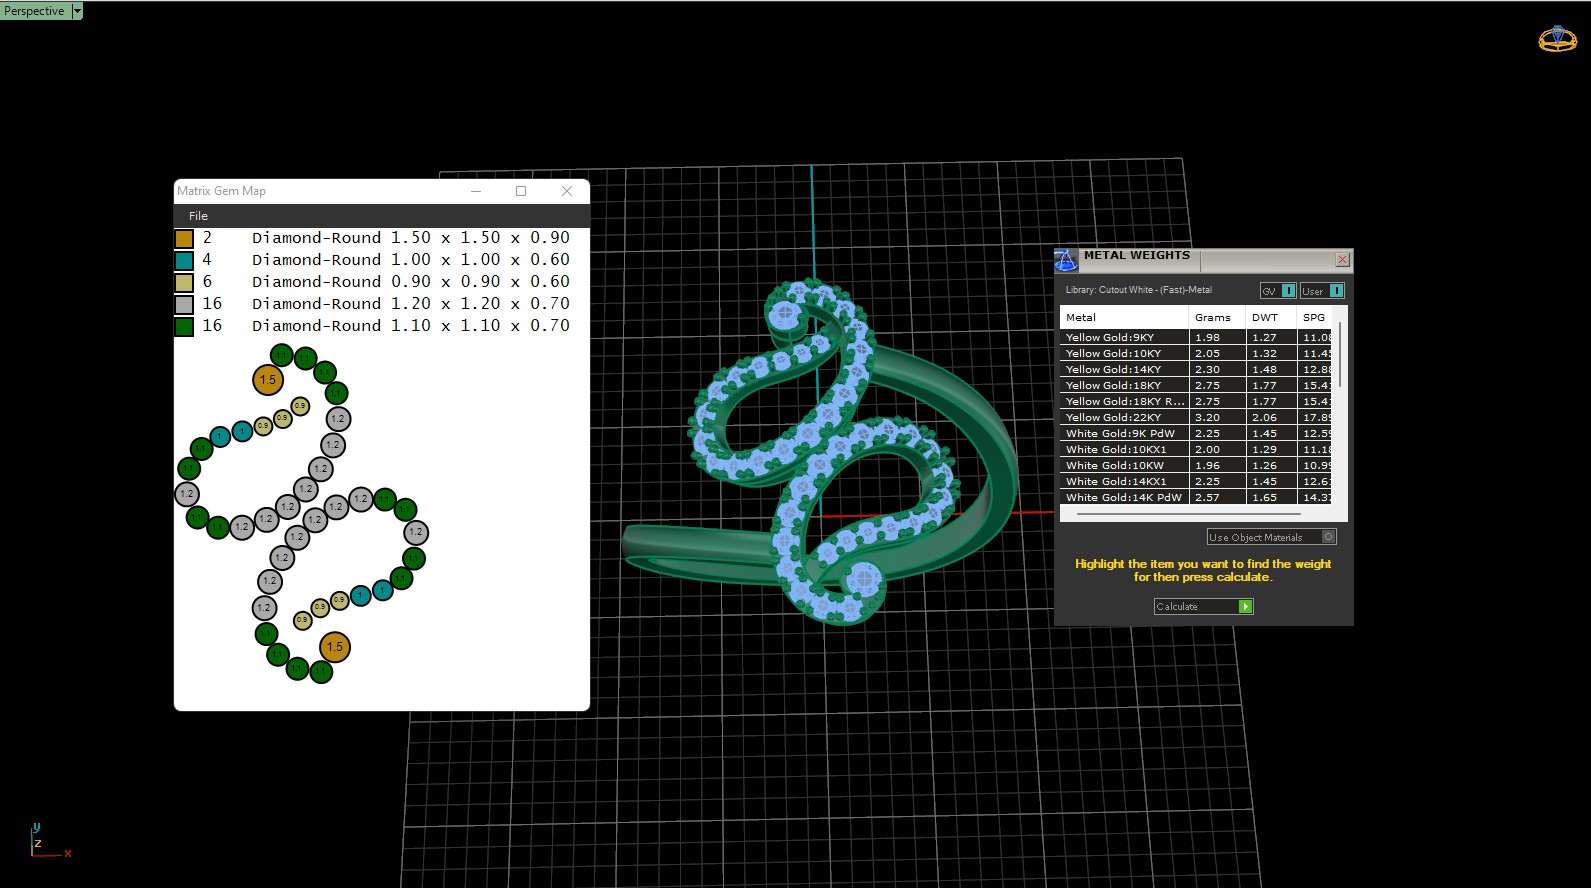This screenshot has height=888, width=1591.
Task: Click the Perspective viewport label
Action: click(34, 11)
